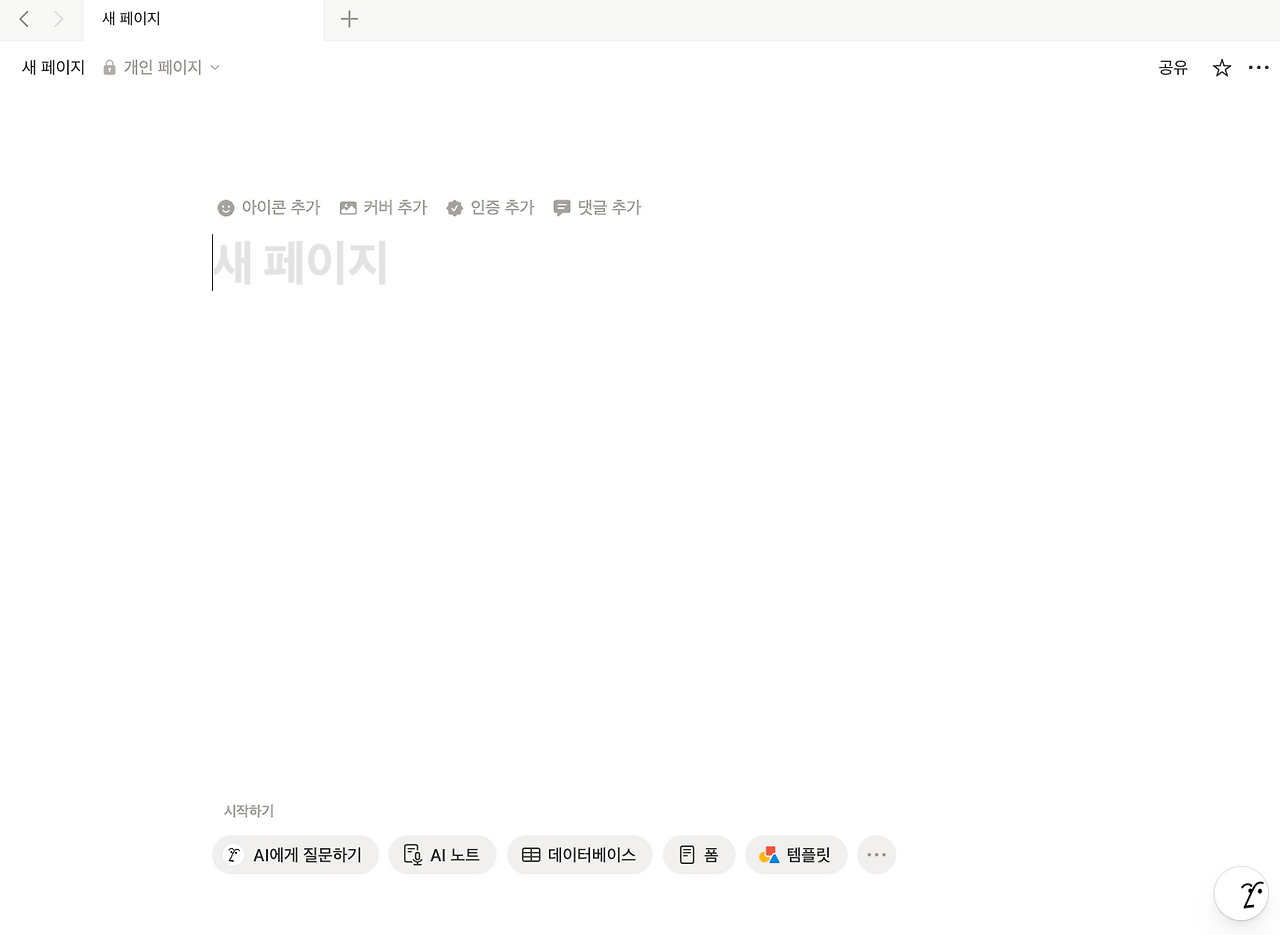
Task: Click the page title input field
Action: pyautogui.click(x=300, y=262)
